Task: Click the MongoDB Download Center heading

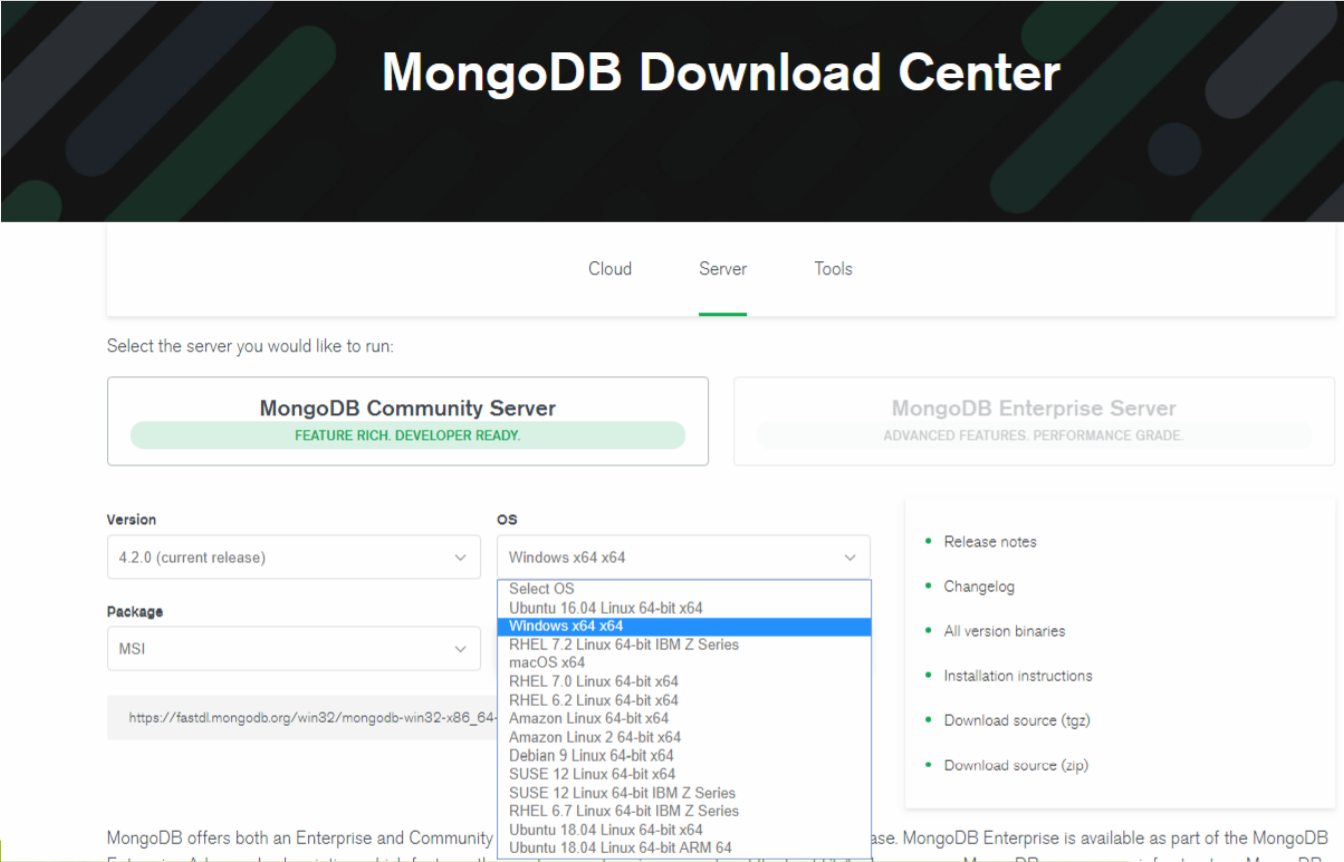Action: coord(721,72)
